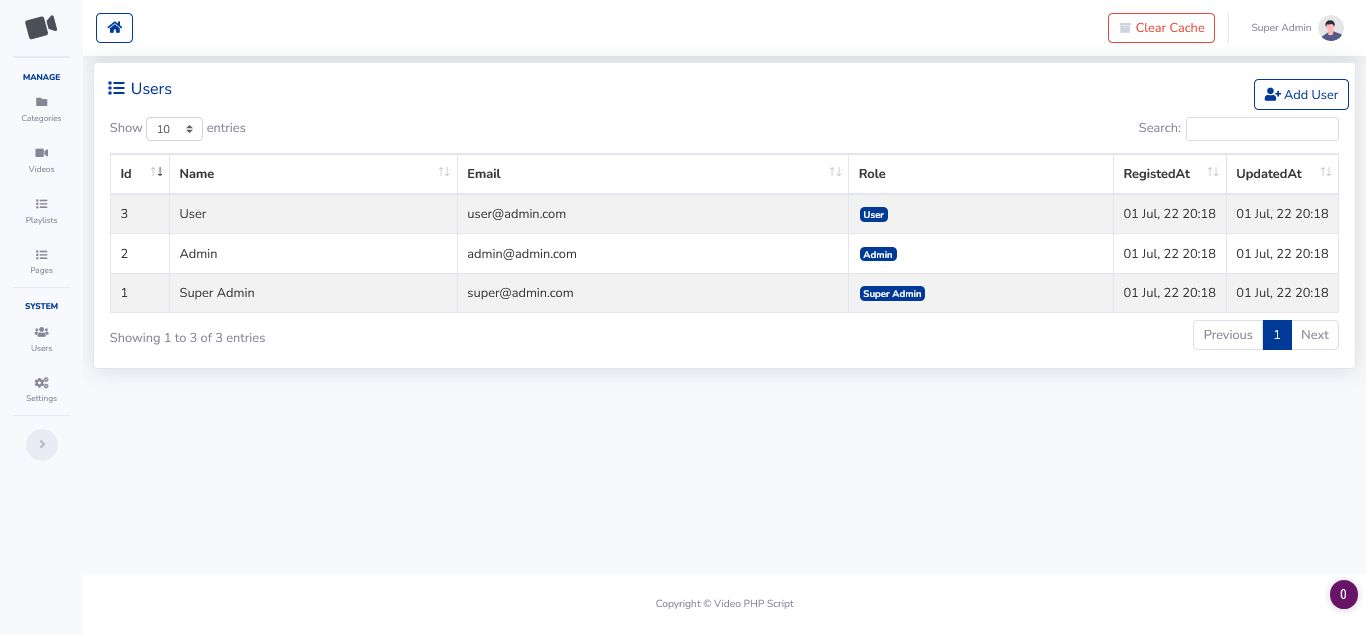The image size is (1366, 635).
Task: Click the Add User button
Action: (x=1301, y=95)
